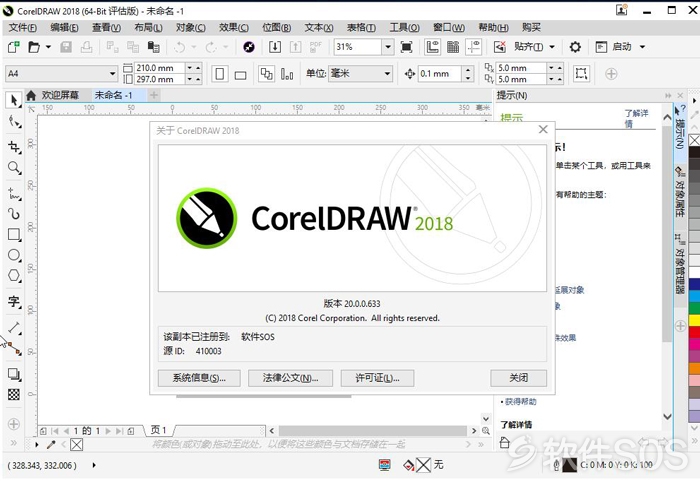Expand the 启动 launcher dropdown

pos(642,46)
